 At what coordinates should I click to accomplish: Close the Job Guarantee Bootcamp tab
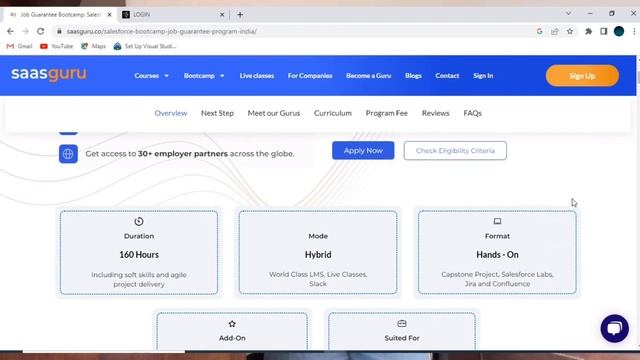click(x=109, y=15)
